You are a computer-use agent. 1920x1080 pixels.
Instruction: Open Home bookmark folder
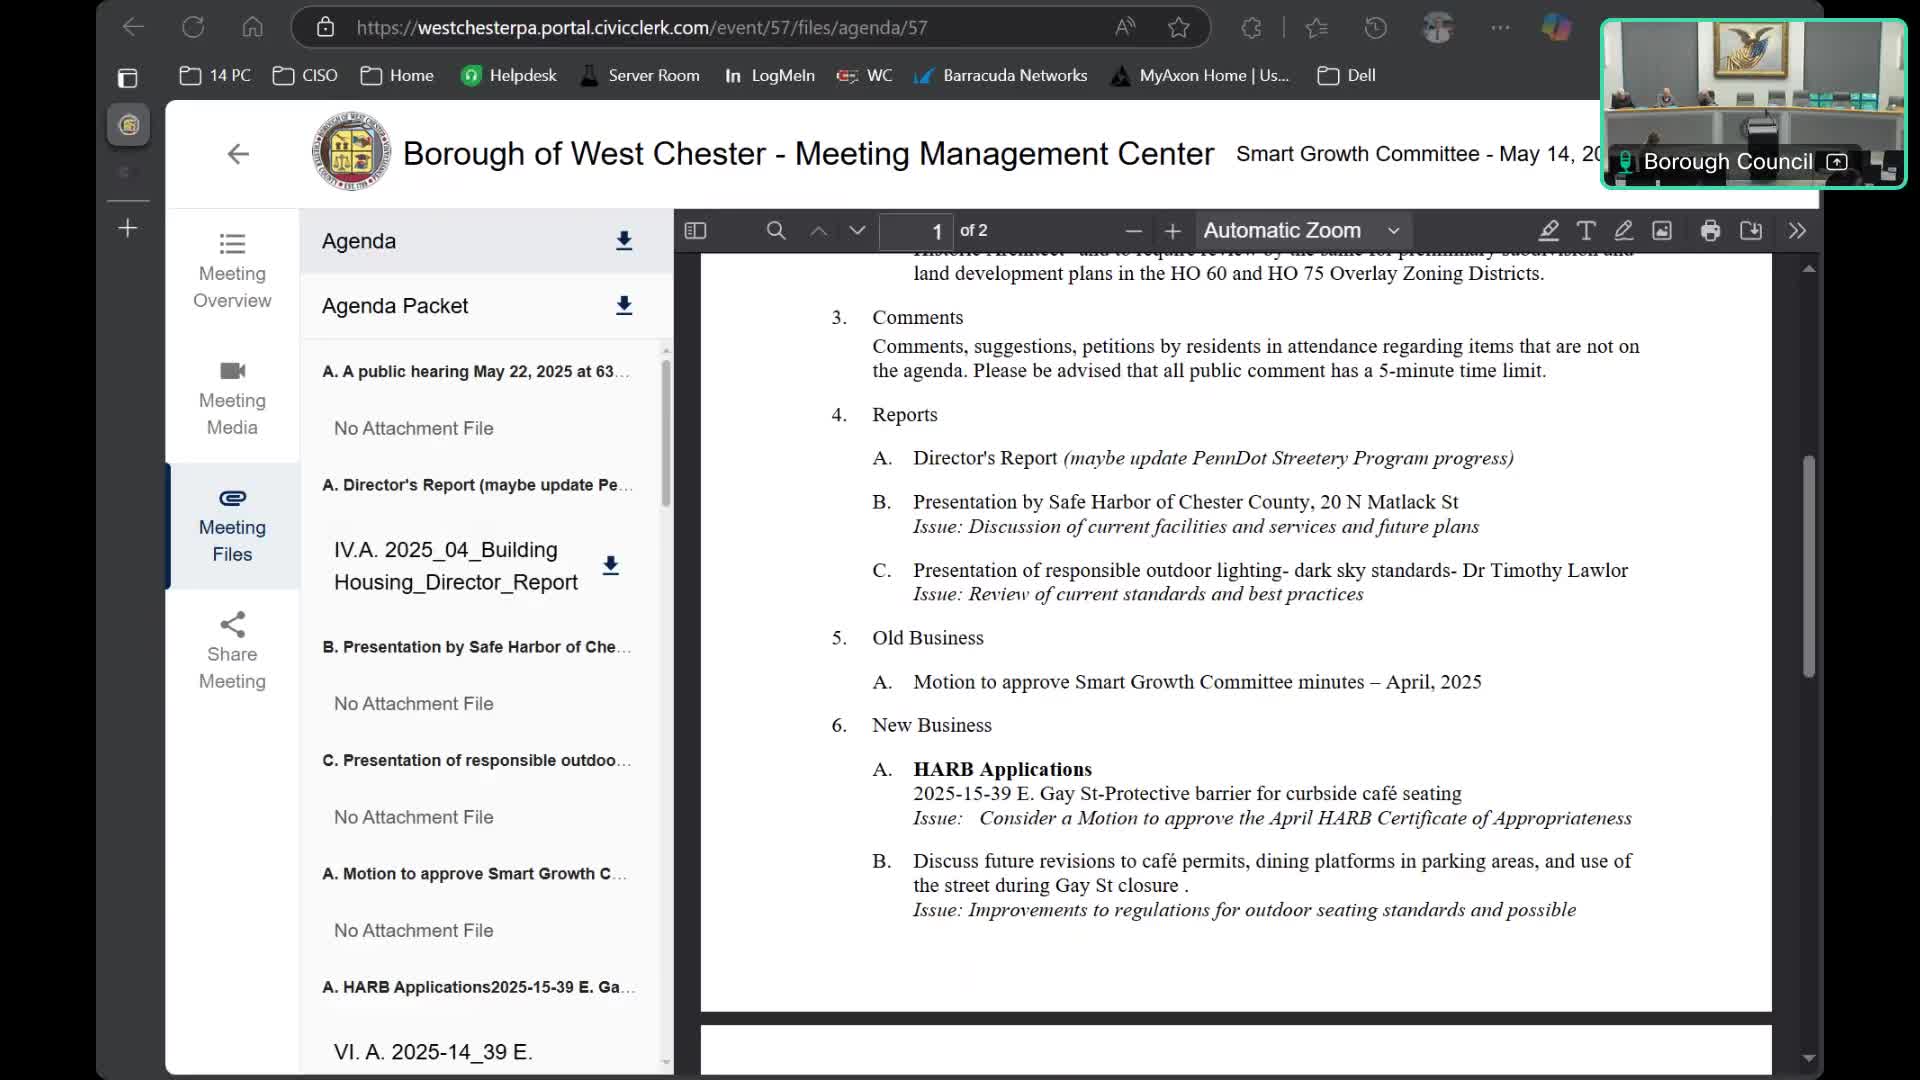pyautogui.click(x=397, y=75)
